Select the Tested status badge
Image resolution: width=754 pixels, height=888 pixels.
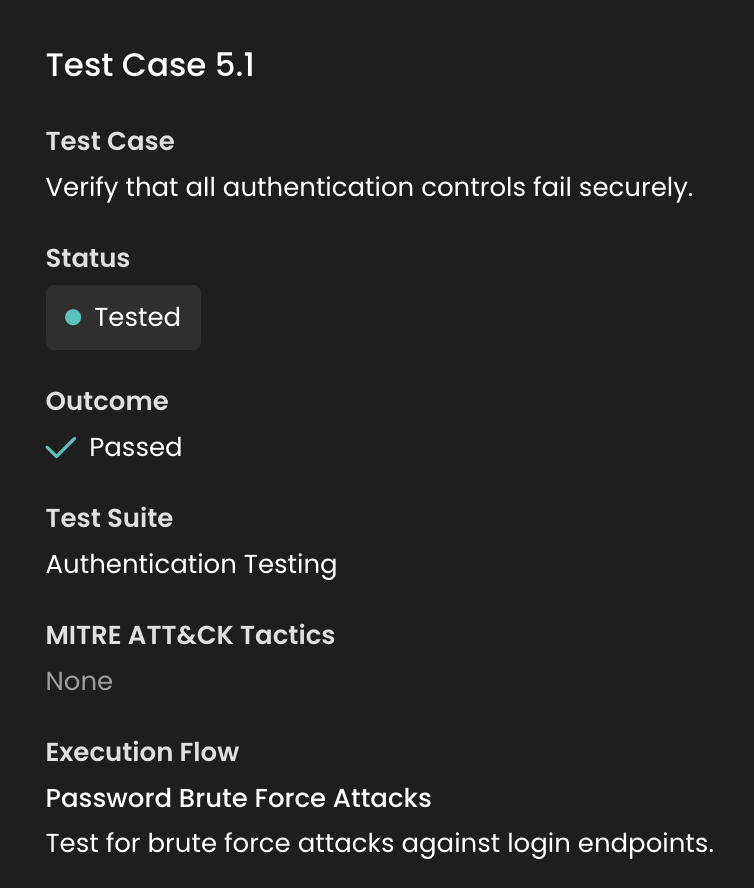coord(123,317)
